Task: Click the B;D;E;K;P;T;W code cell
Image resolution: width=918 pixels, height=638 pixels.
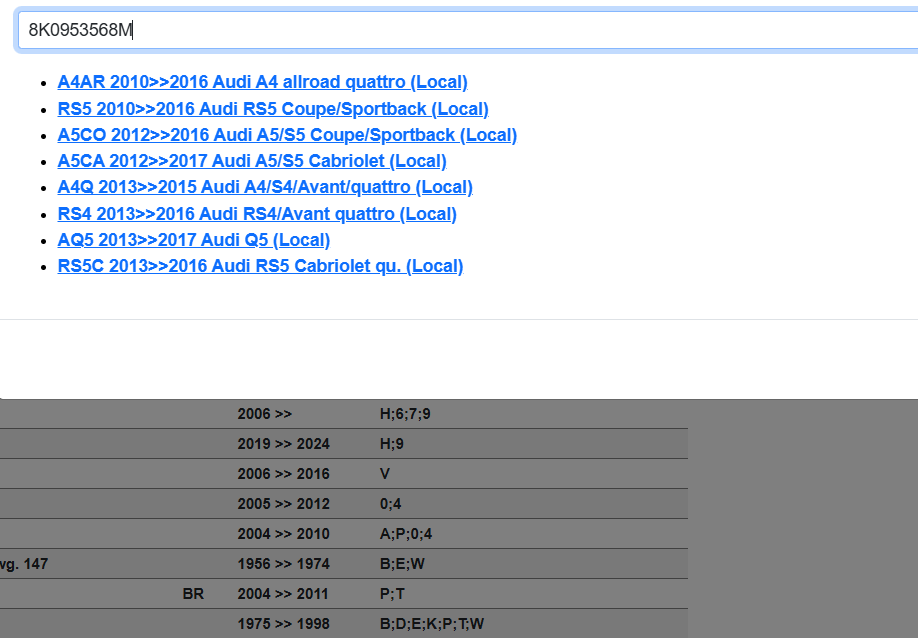Action: tap(432, 624)
